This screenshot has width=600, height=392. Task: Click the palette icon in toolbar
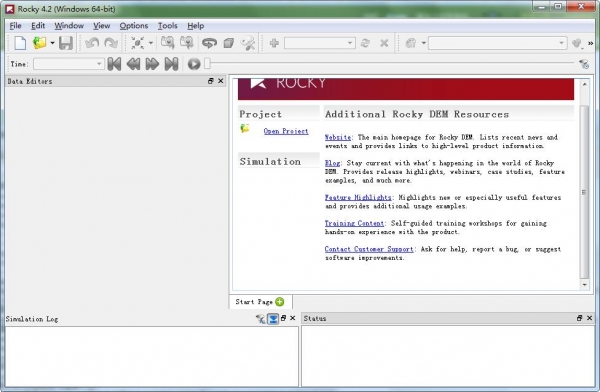(411, 43)
